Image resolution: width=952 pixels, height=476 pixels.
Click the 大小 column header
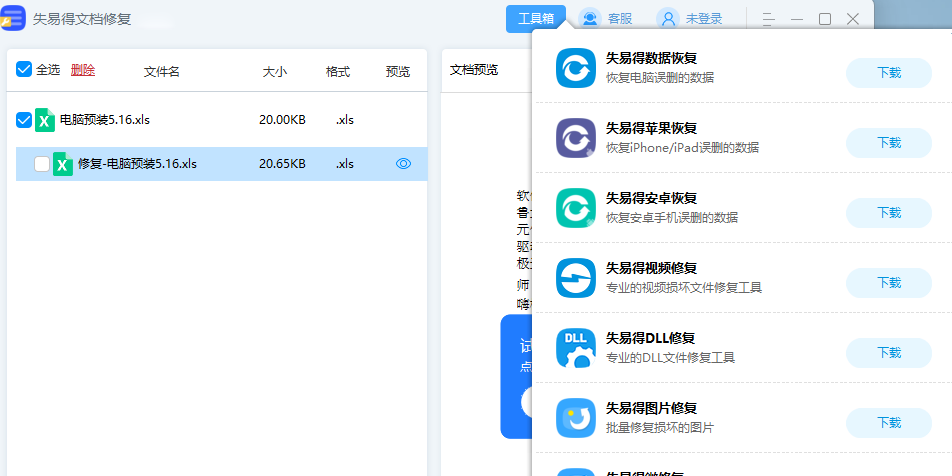tap(274, 72)
